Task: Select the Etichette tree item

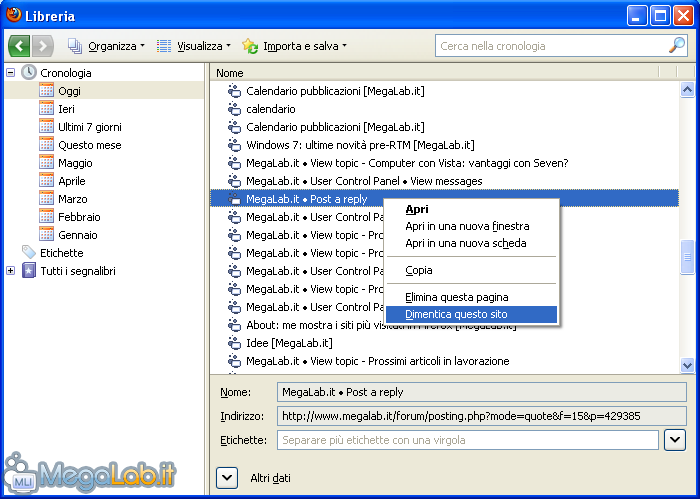Action: point(62,253)
